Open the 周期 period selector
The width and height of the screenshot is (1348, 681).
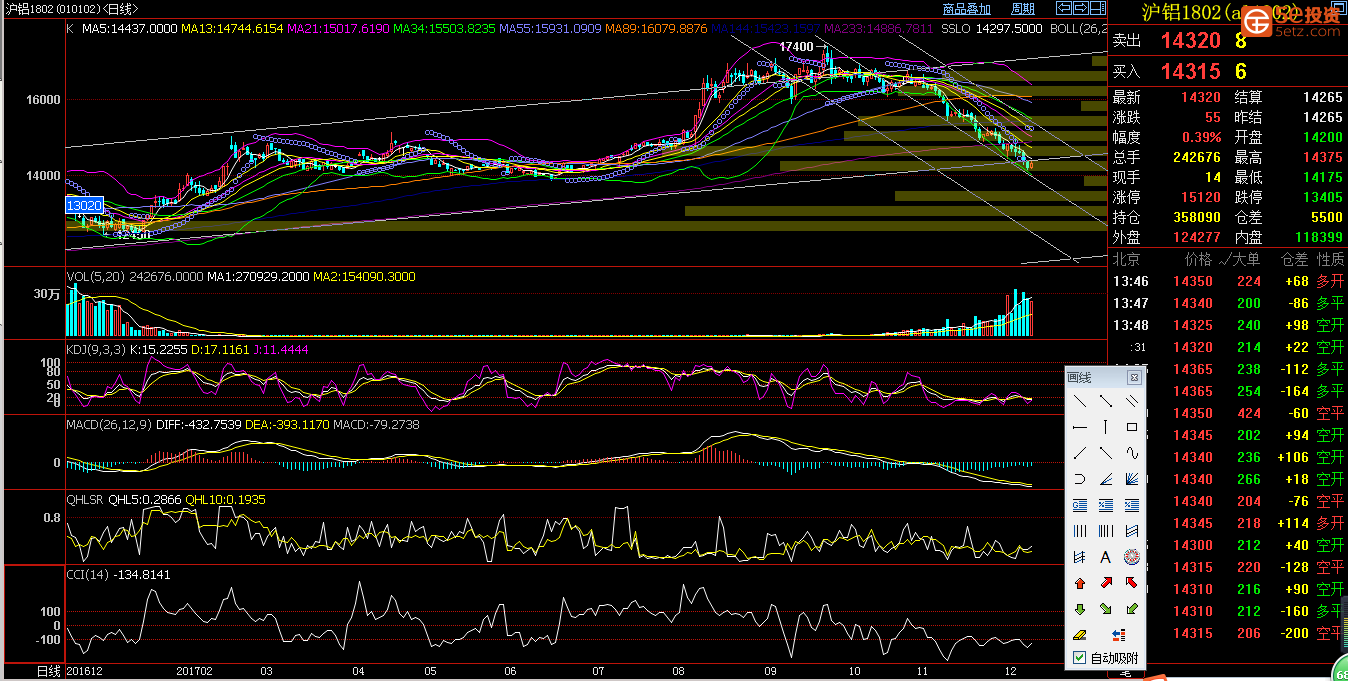point(1023,9)
